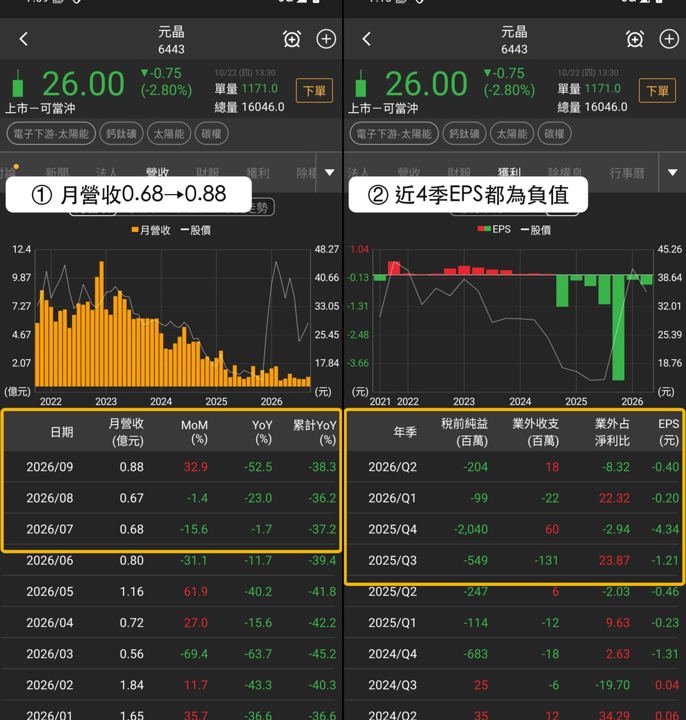Image resolution: width=686 pixels, height=720 pixels.
Task: Open the 鈣鈦礦 tag on right screen
Action: pyautogui.click(x=464, y=134)
